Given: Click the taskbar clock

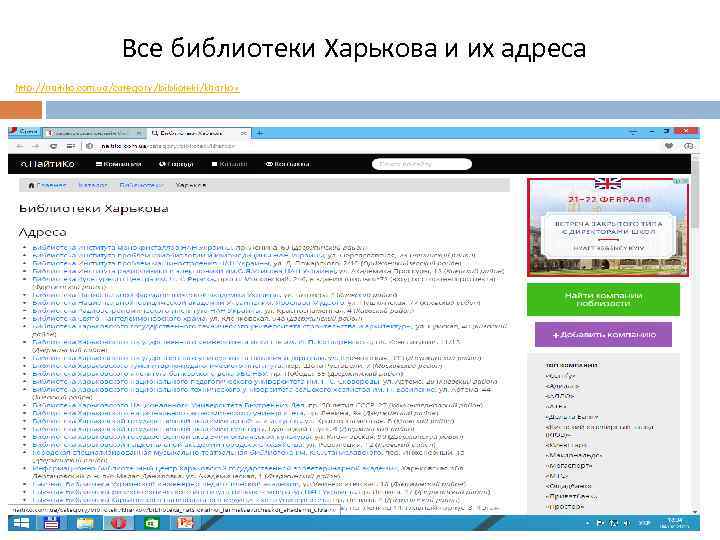Looking at the screenshot, I should coord(675,523).
